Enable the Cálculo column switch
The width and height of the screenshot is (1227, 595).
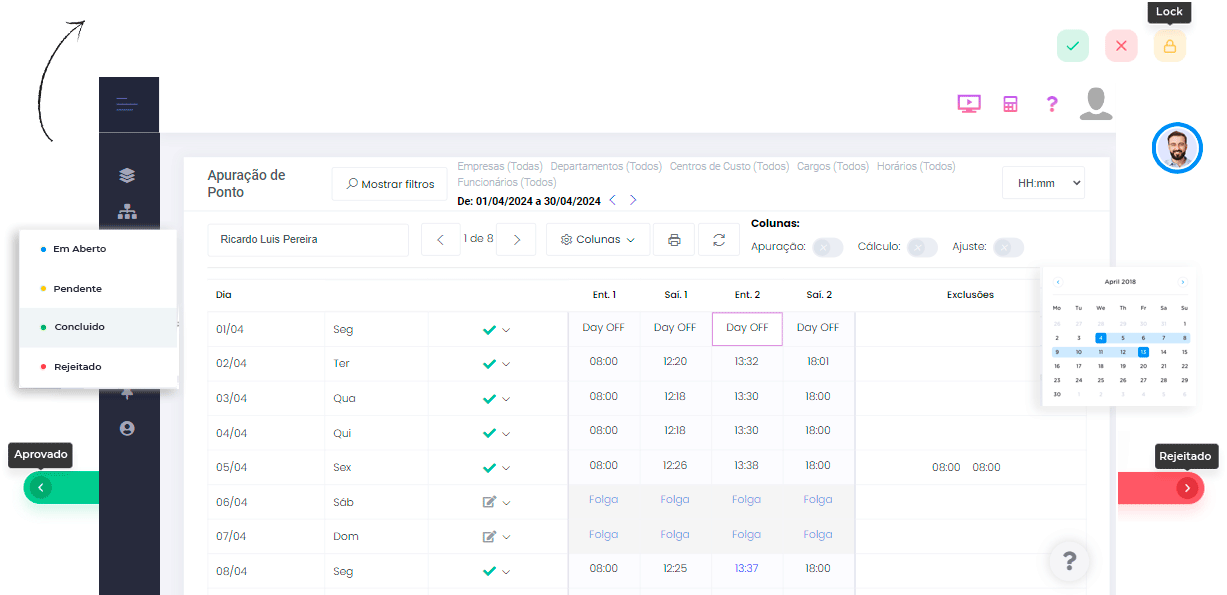(x=921, y=247)
